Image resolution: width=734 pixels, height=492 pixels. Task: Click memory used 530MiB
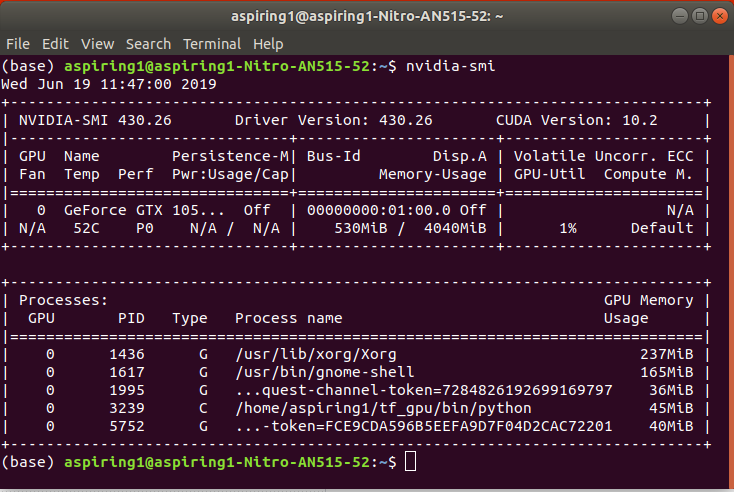pyautogui.click(x=361, y=228)
